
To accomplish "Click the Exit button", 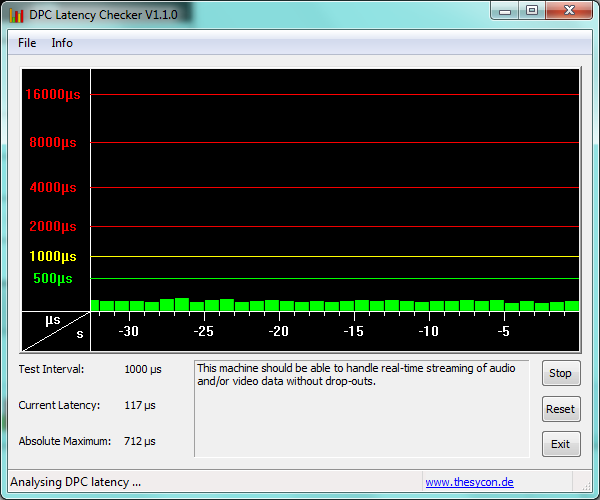I will point(561,444).
